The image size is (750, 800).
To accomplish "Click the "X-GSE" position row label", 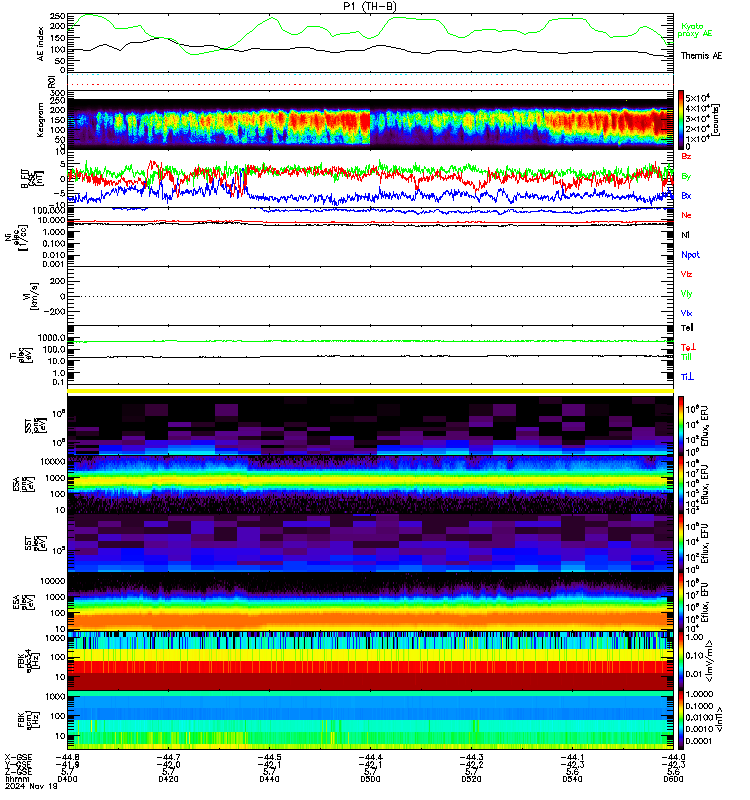I will pos(18,758).
